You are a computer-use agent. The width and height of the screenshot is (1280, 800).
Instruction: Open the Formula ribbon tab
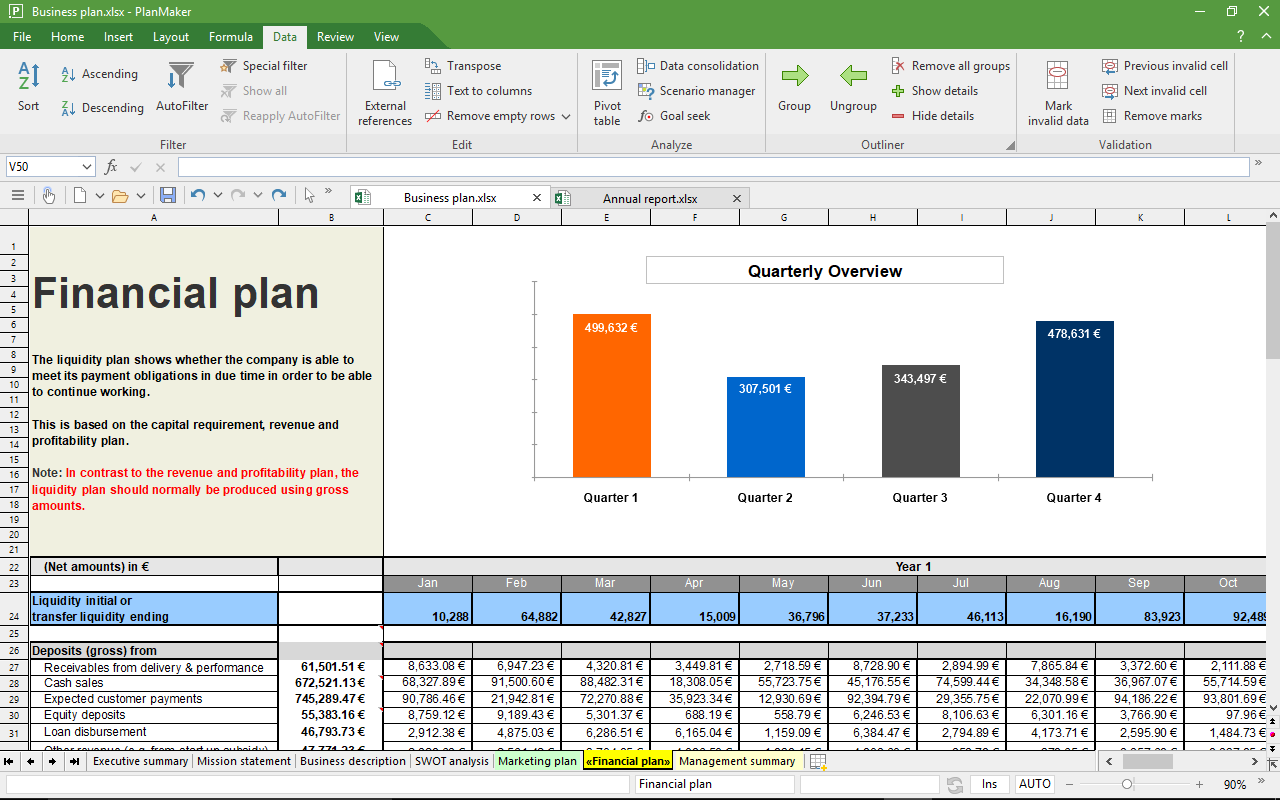coord(231,37)
